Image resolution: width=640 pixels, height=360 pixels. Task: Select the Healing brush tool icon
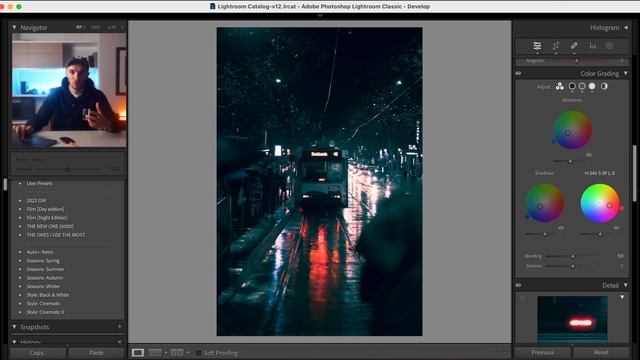(574, 46)
